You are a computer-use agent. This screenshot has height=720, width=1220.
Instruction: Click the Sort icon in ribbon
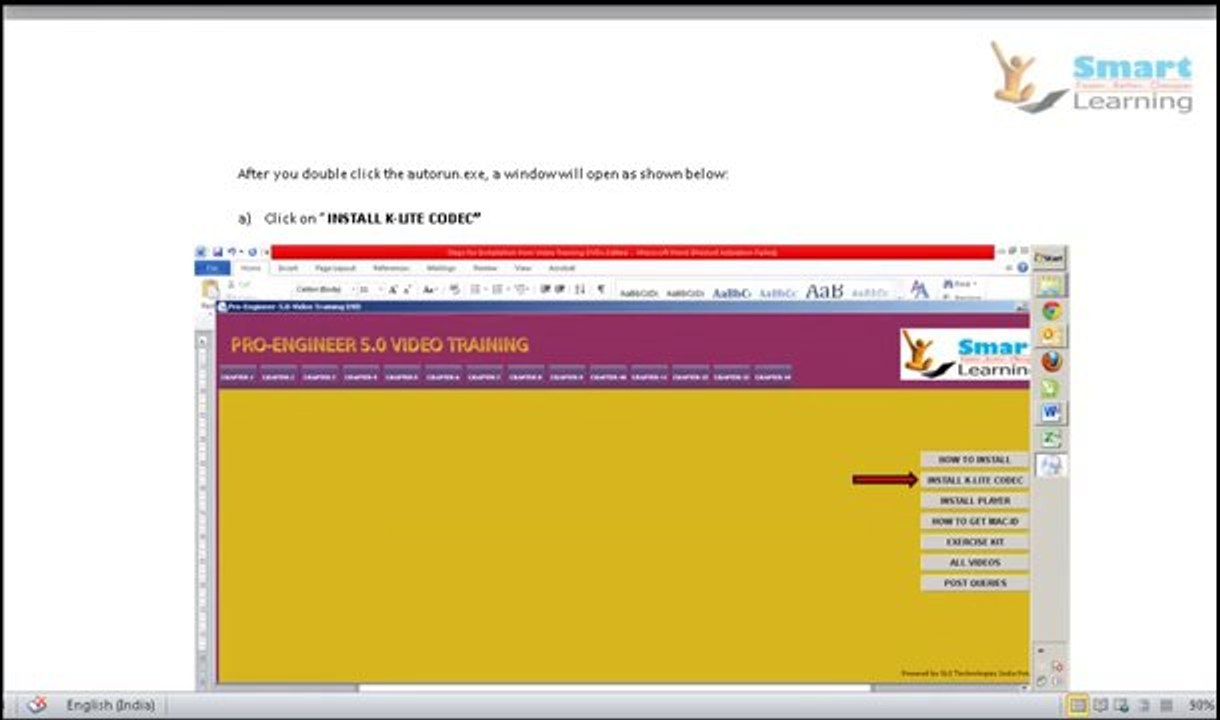(580, 289)
